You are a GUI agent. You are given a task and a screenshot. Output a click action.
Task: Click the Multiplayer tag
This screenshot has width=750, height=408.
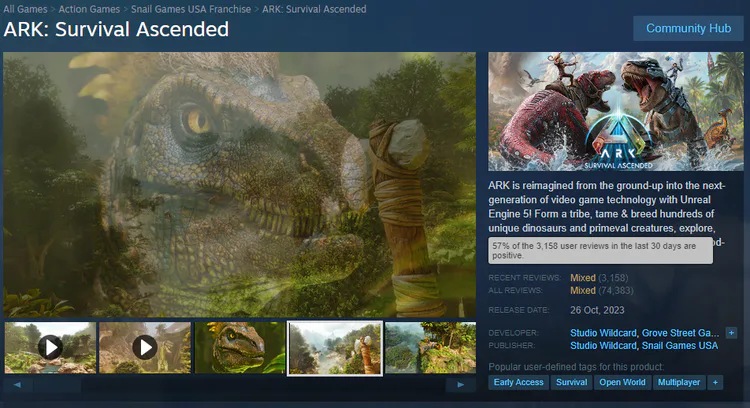pyautogui.click(x=679, y=382)
